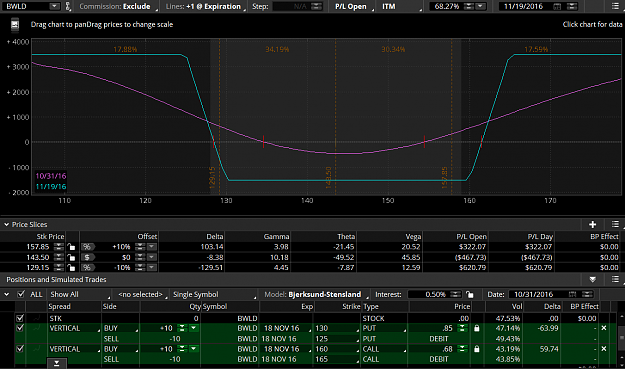The image size is (625, 369).
Task: Adjust the 129.15 stock price stepper
Action: (x=59, y=267)
